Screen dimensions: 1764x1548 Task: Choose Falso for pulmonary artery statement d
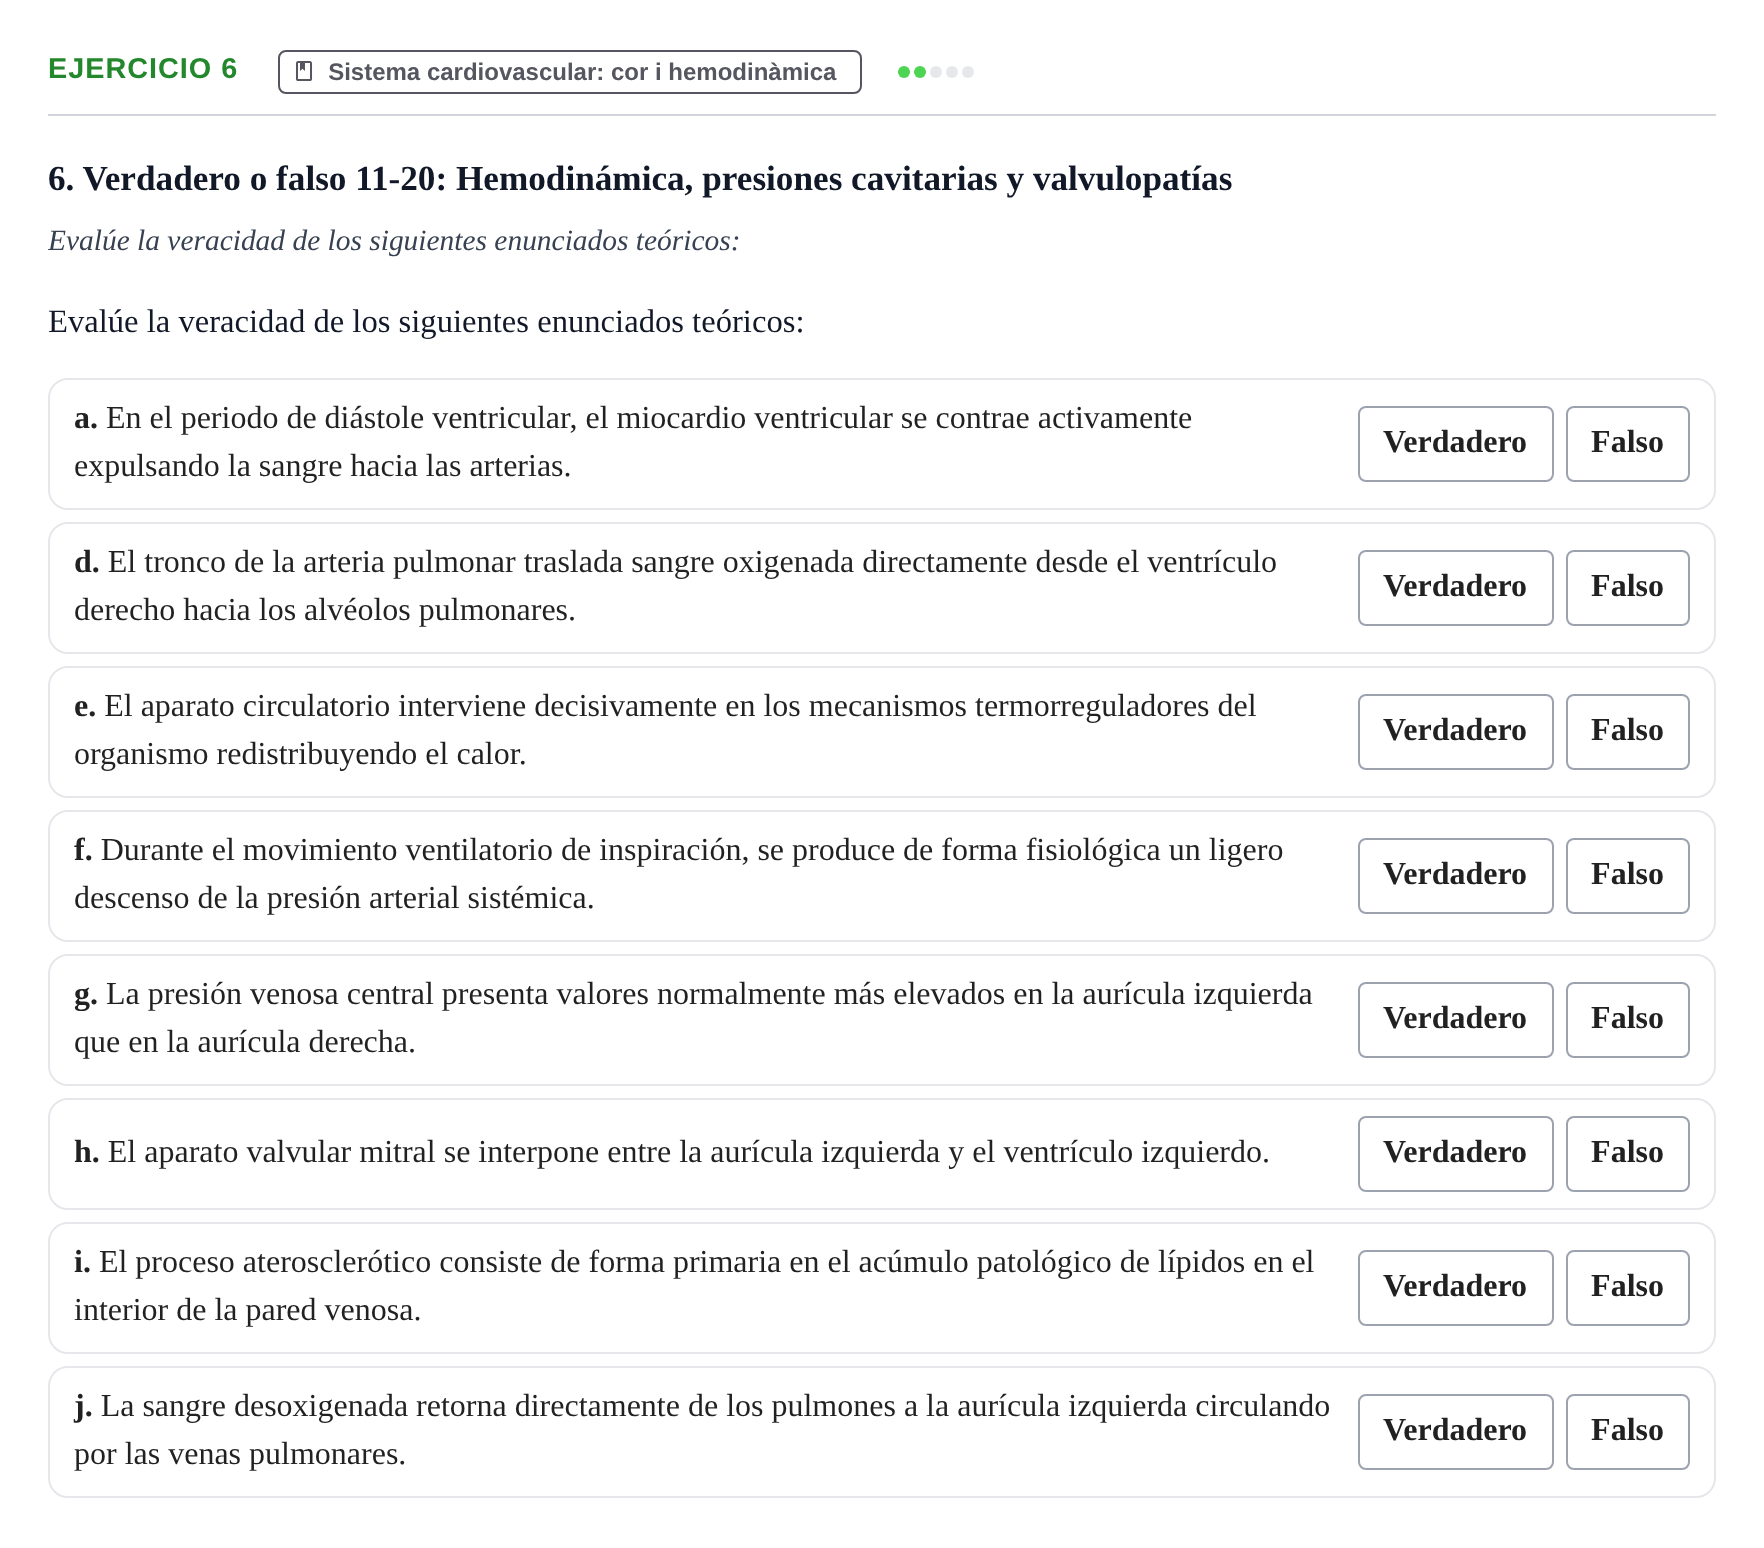tap(1627, 588)
